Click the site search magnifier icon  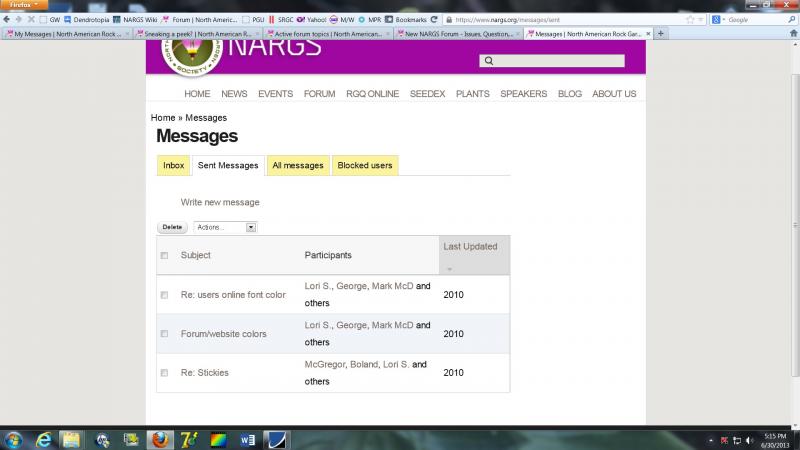tap(488, 61)
